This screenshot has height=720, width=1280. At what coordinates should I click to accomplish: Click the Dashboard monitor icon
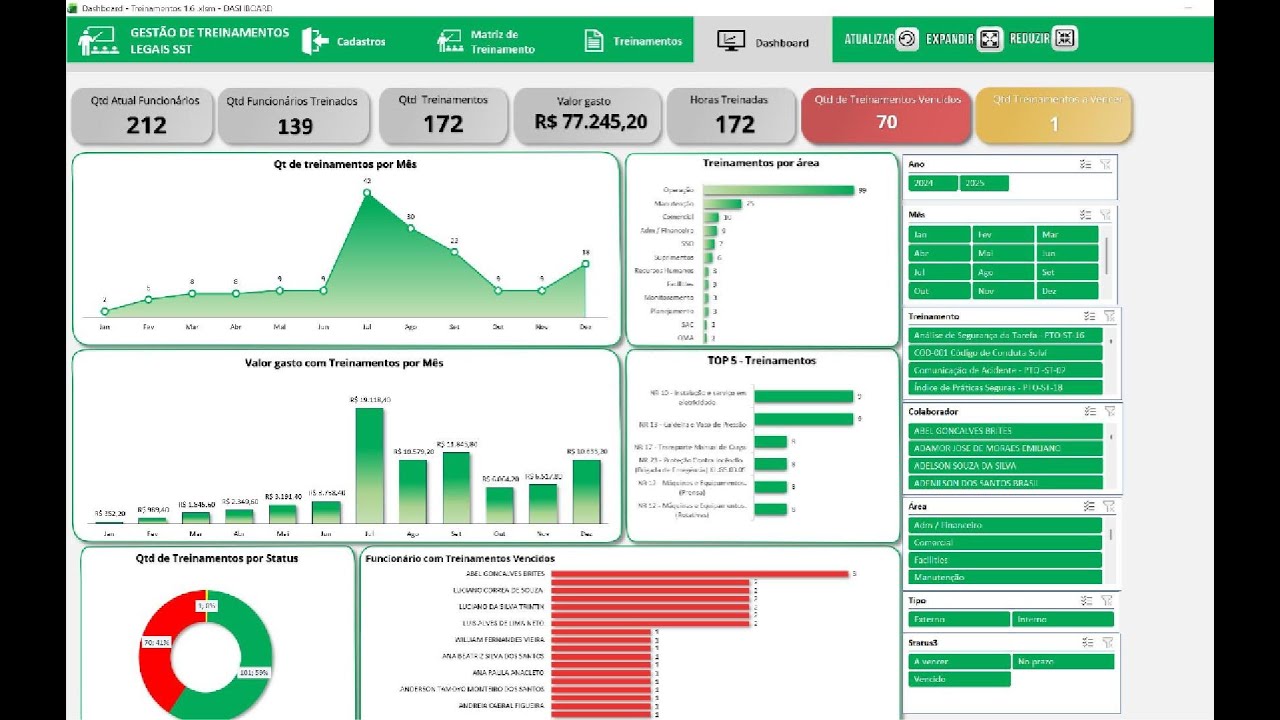[732, 41]
